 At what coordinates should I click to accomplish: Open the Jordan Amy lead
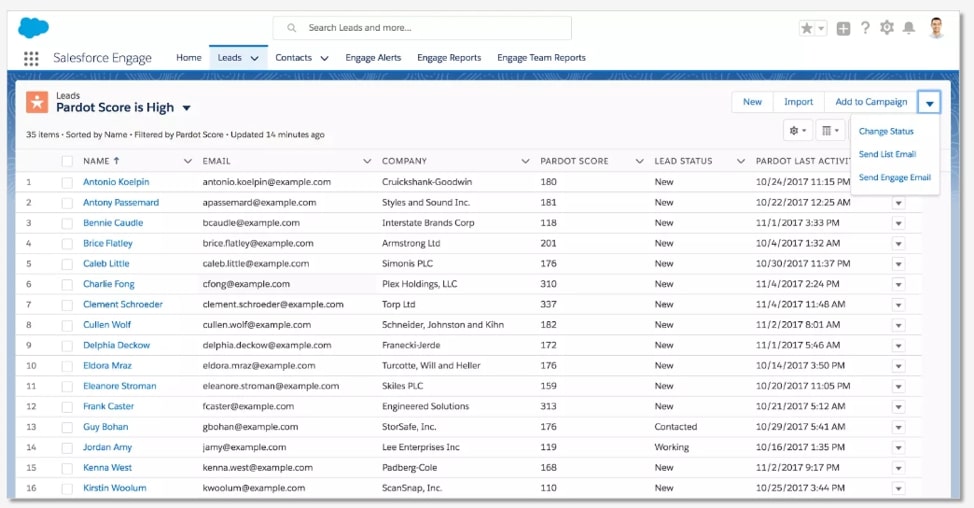pyautogui.click(x=107, y=447)
